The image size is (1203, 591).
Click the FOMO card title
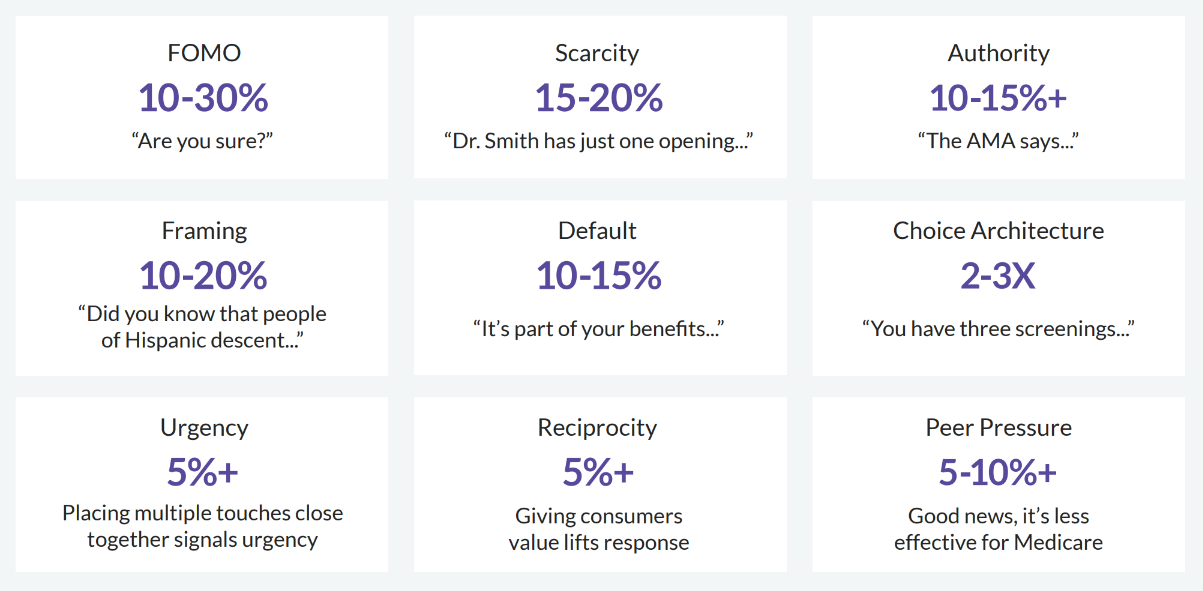pyautogui.click(x=204, y=53)
